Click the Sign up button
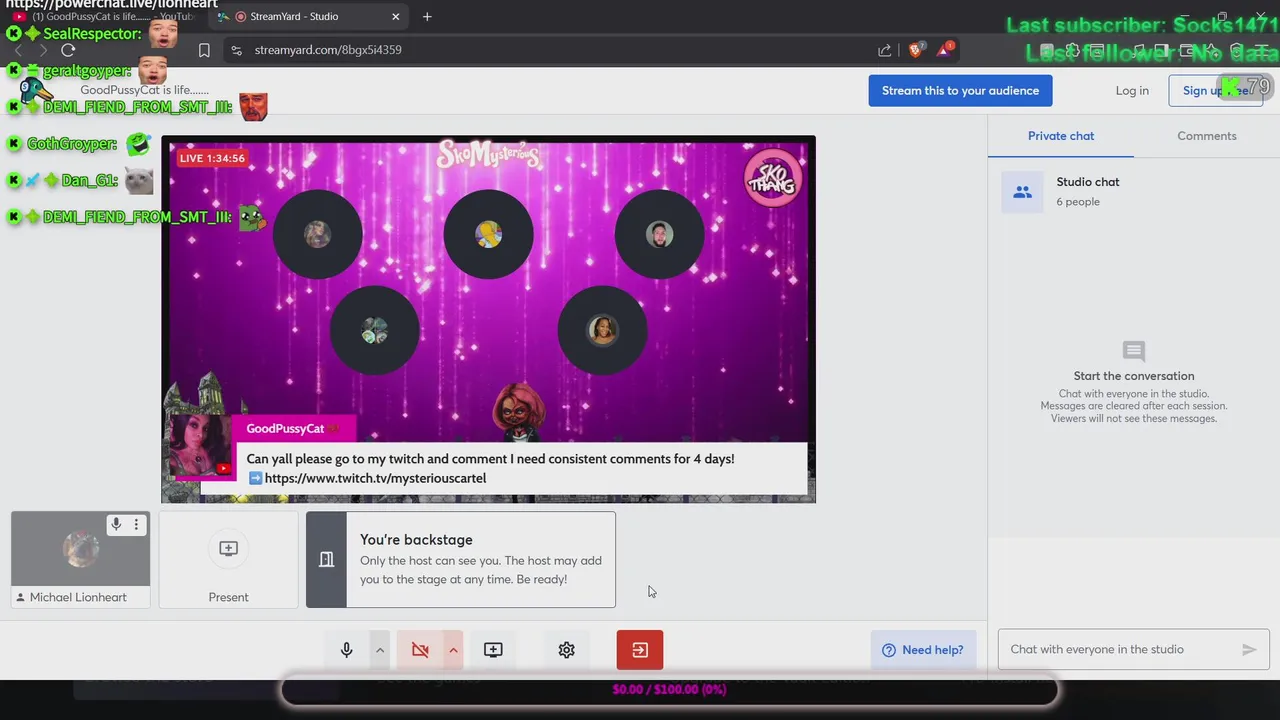The image size is (1280, 720). tap(1215, 90)
